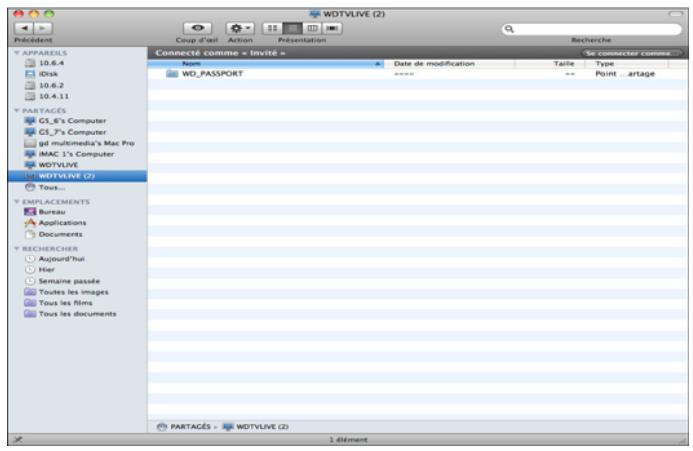Click the '1 élément' status text

(x=348, y=440)
